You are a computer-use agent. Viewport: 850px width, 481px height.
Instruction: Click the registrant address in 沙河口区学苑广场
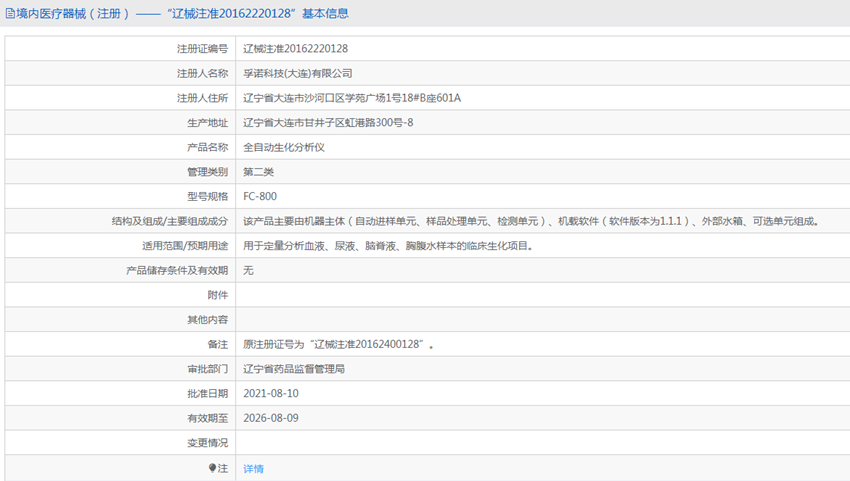tap(351, 98)
